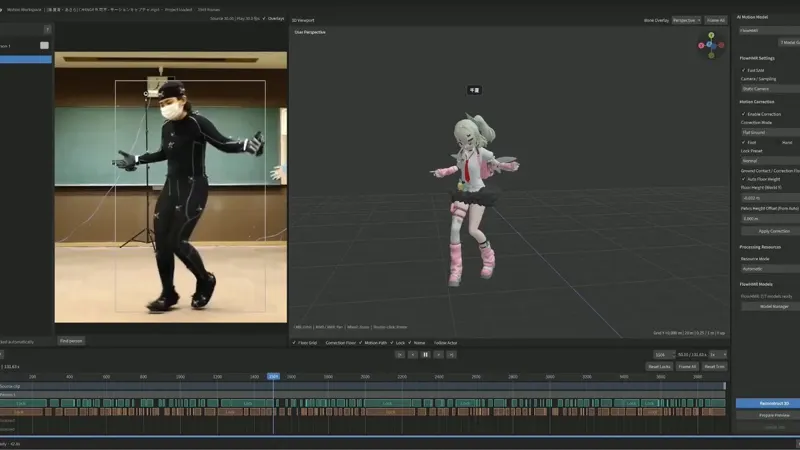Click the blue Reconstruct 3D button
This screenshot has width=800, height=450.
768,403
